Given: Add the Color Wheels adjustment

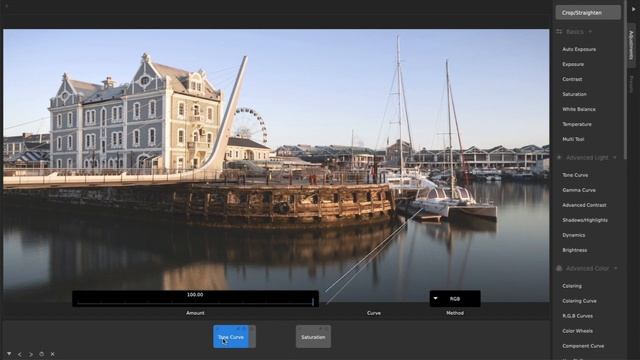Looking at the screenshot, I should [x=578, y=331].
